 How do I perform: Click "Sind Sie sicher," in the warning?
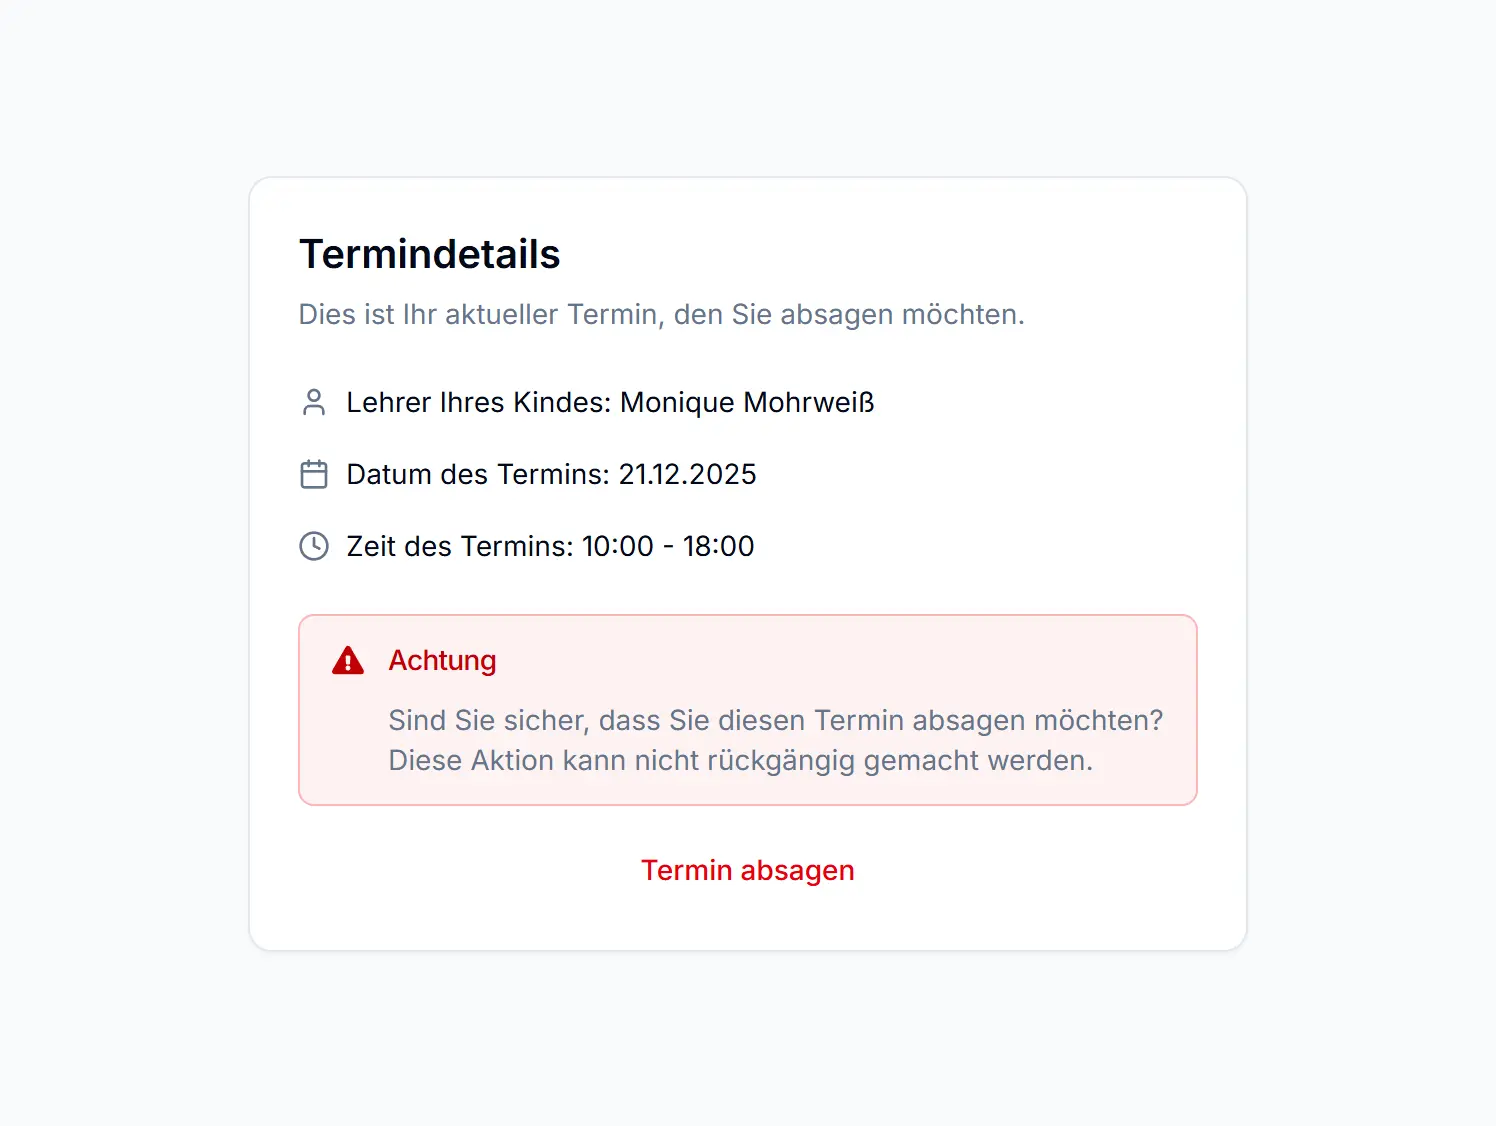[489, 720]
